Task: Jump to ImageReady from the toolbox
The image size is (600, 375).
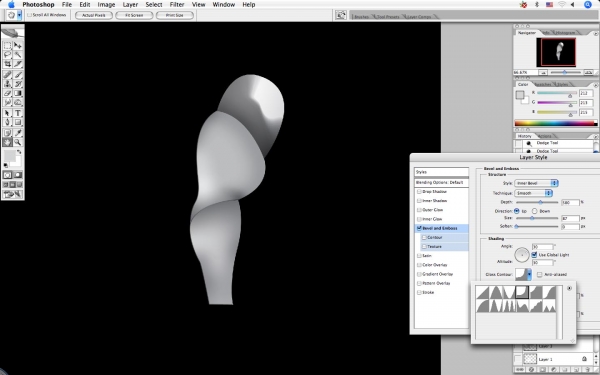Action: (x=13, y=194)
